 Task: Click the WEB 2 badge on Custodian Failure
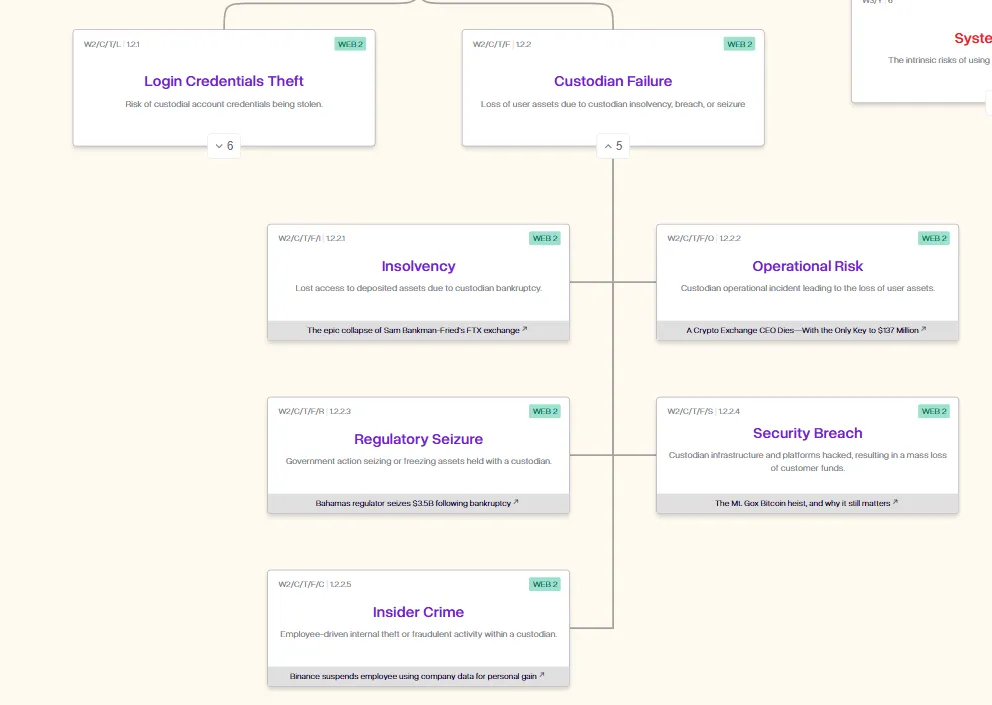(x=739, y=44)
